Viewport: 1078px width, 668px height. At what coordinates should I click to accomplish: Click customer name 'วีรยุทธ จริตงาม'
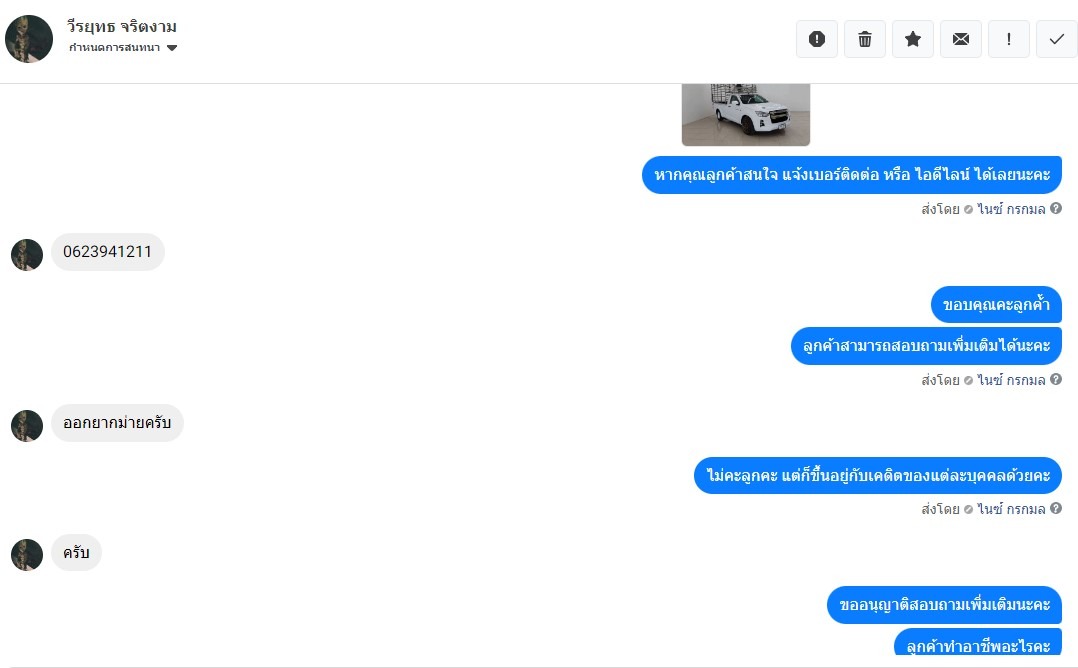(122, 26)
